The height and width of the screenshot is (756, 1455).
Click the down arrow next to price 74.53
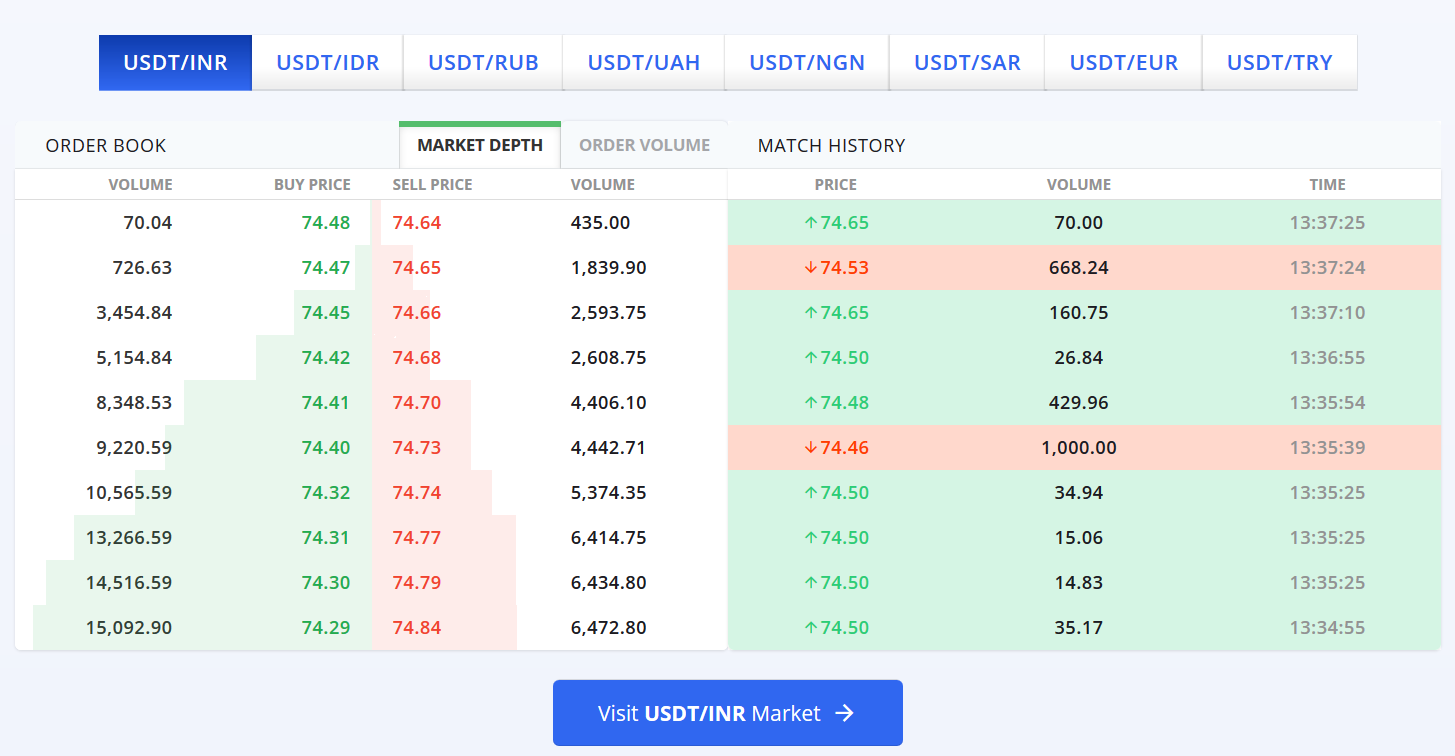coord(811,268)
